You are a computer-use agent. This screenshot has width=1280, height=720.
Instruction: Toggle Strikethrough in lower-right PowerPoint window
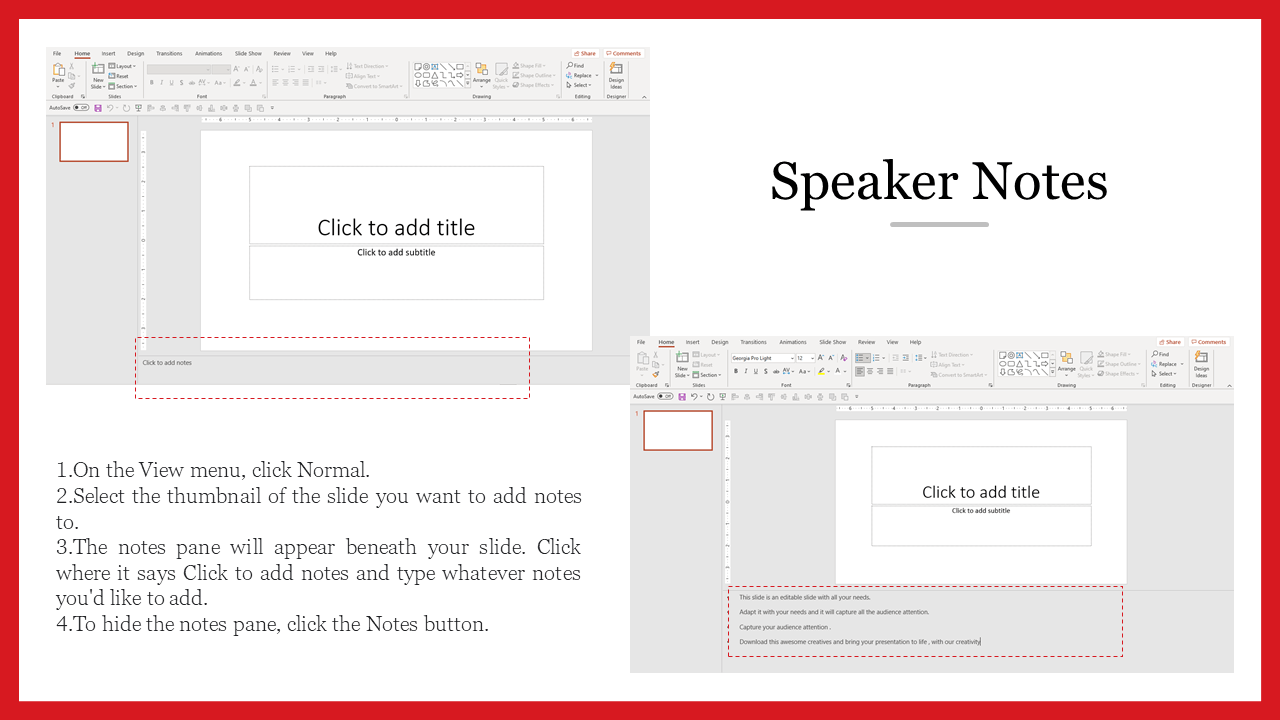(776, 371)
